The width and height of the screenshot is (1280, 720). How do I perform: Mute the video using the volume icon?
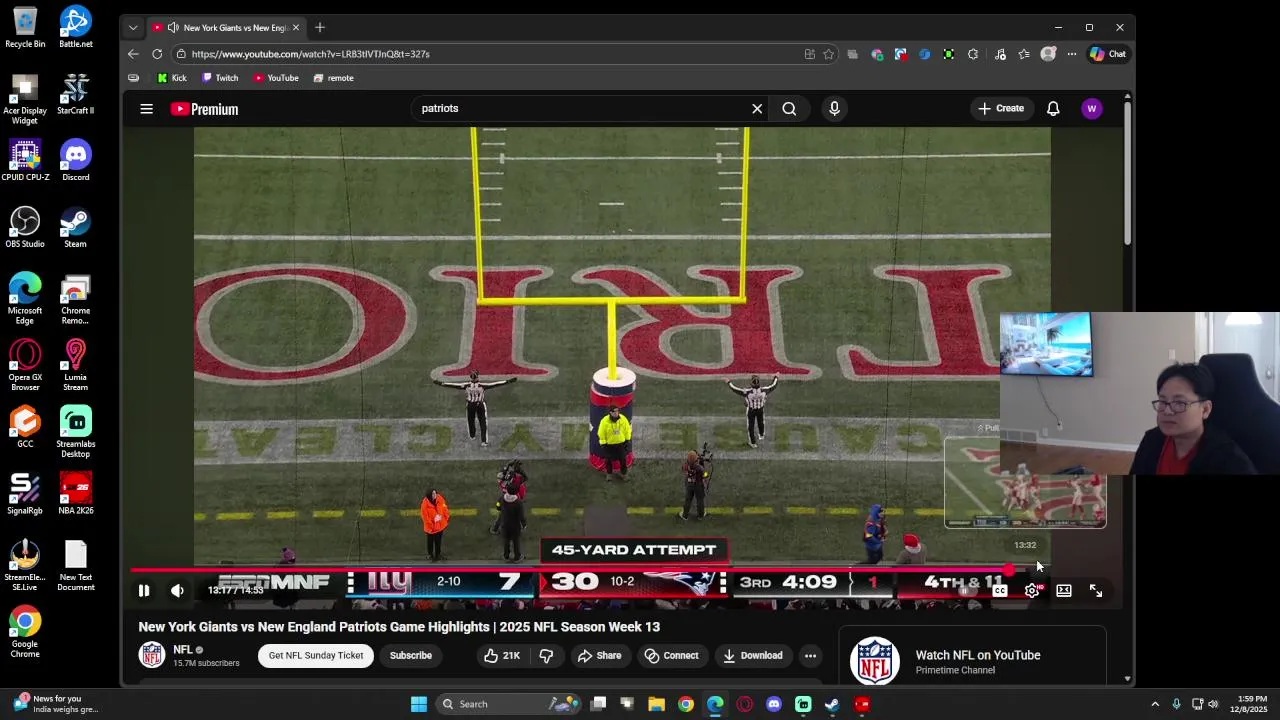(x=177, y=591)
